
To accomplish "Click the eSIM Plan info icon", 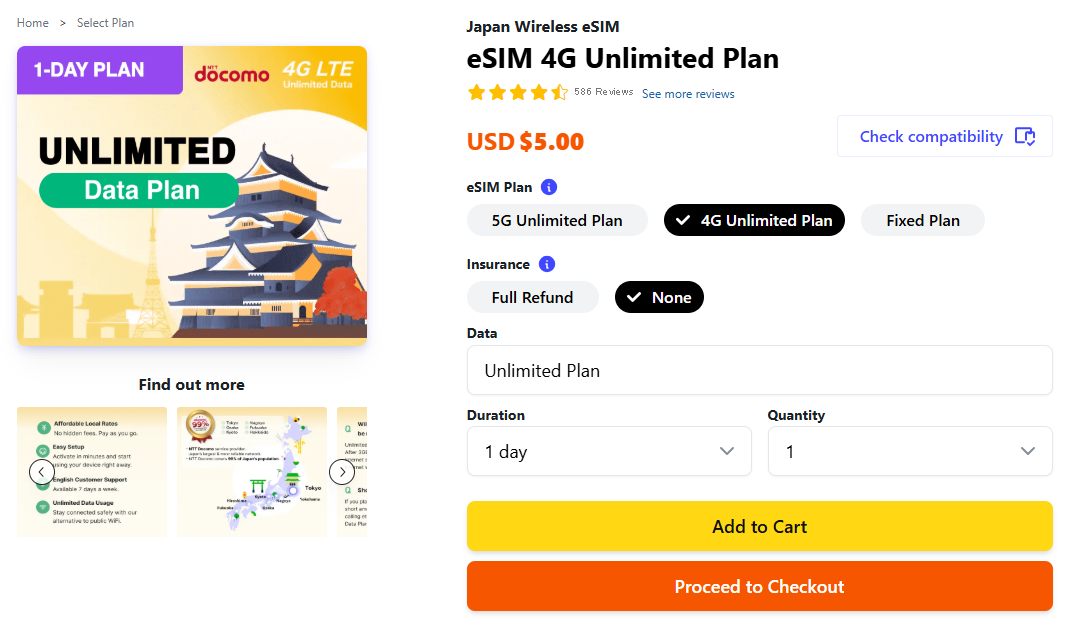I will point(549,187).
